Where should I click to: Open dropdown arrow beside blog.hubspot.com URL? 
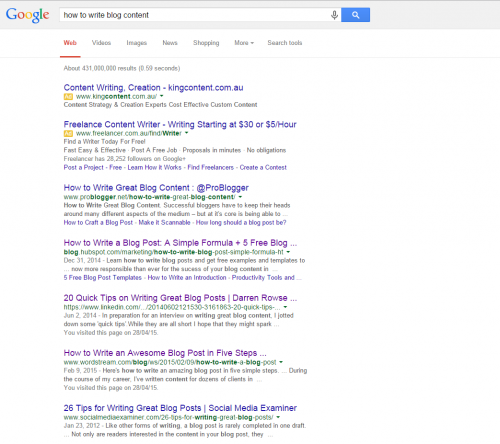click(288, 252)
